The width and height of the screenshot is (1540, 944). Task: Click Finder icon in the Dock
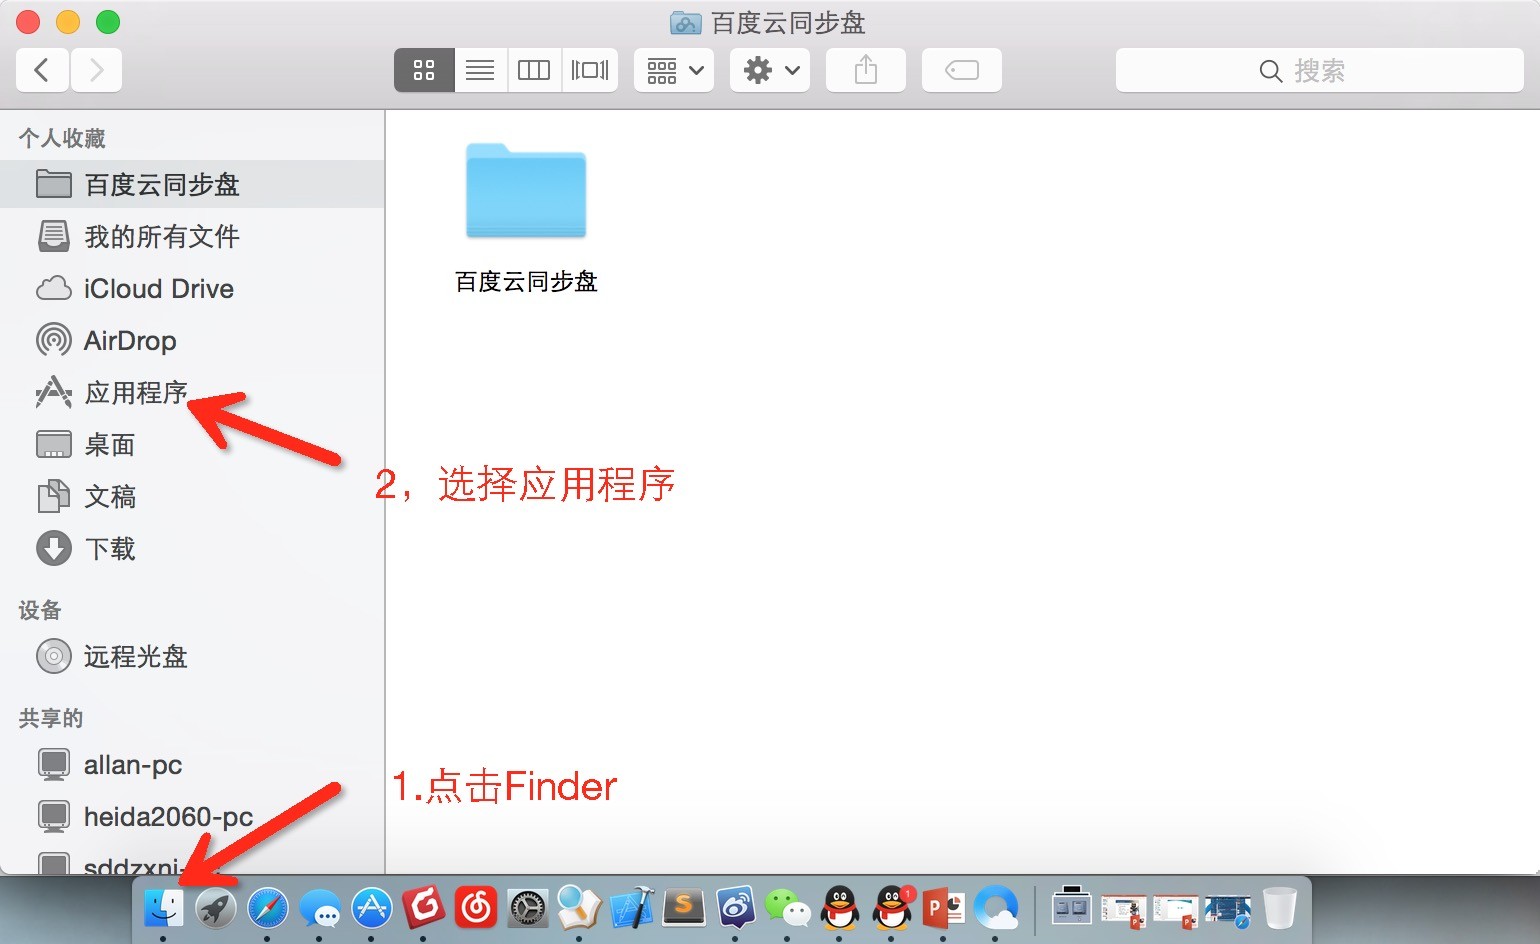(163, 908)
